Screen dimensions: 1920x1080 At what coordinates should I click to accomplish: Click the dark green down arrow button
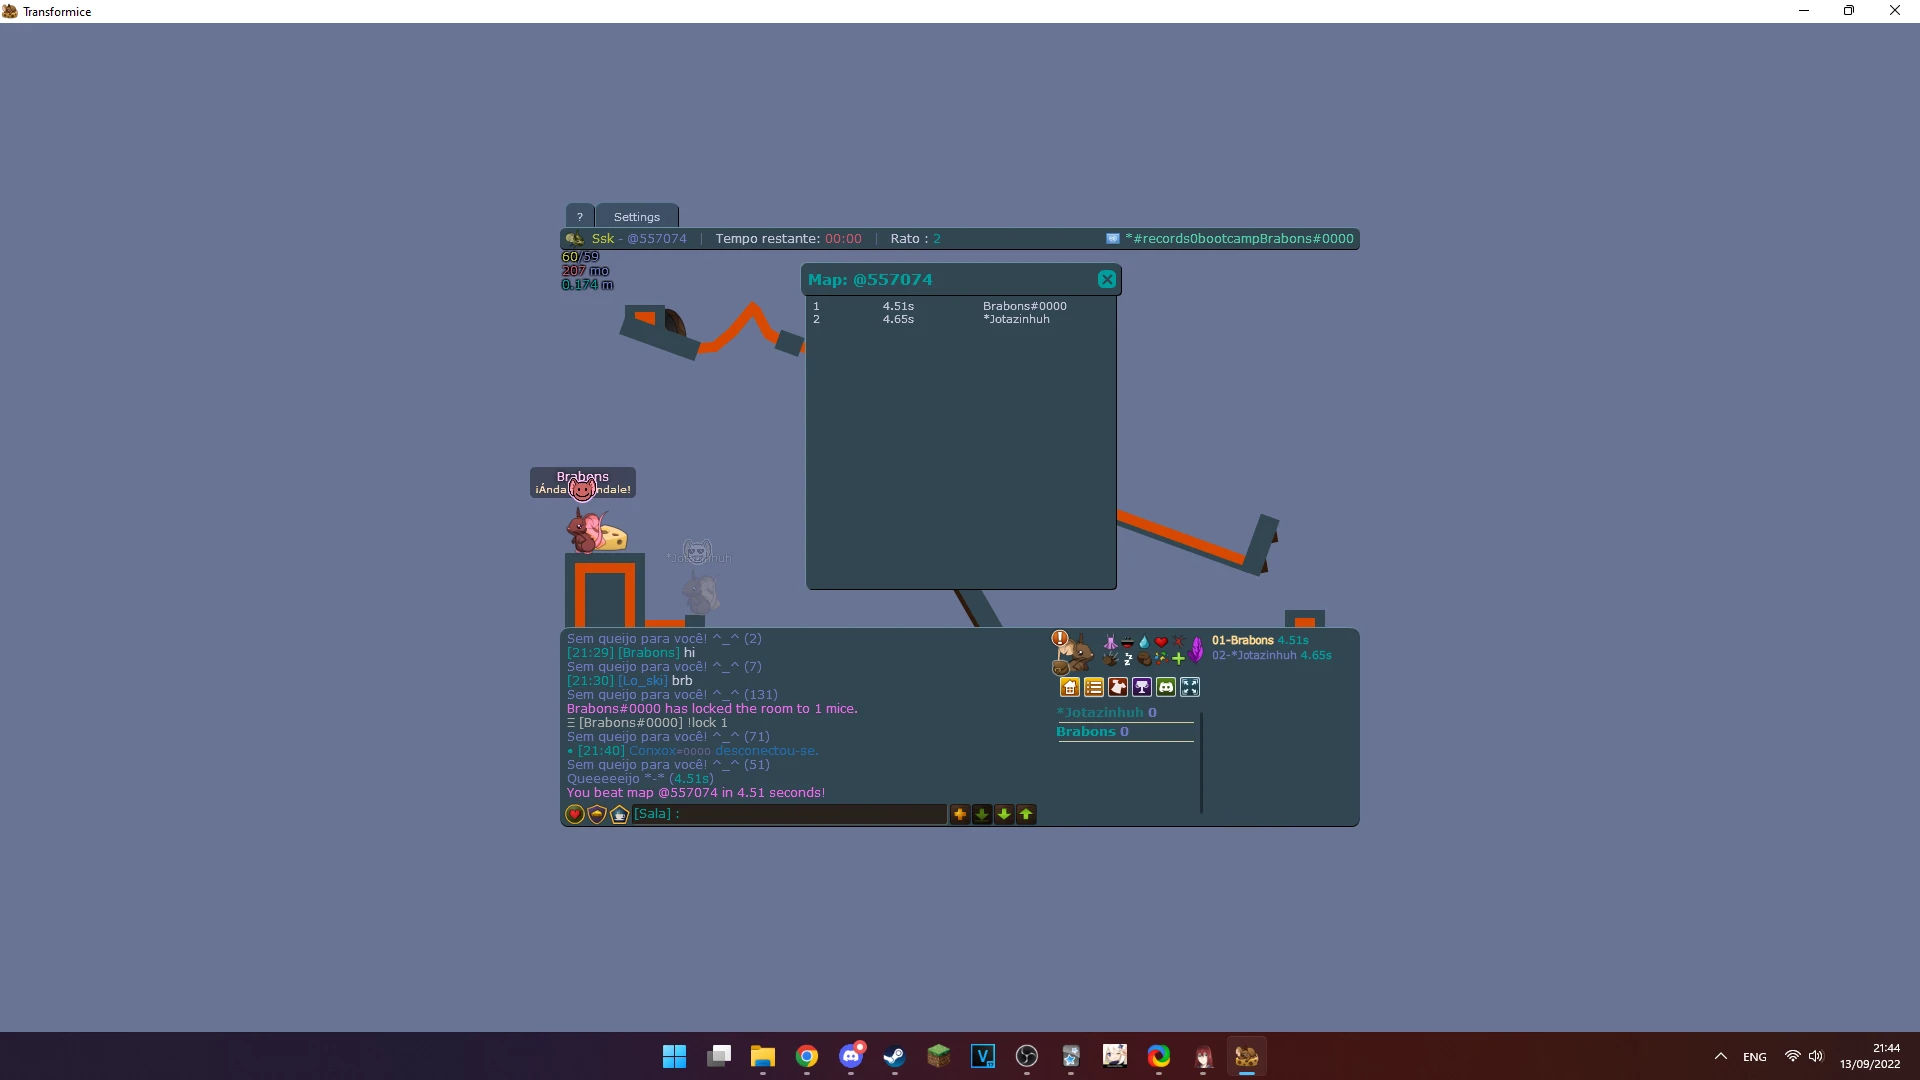(982, 815)
